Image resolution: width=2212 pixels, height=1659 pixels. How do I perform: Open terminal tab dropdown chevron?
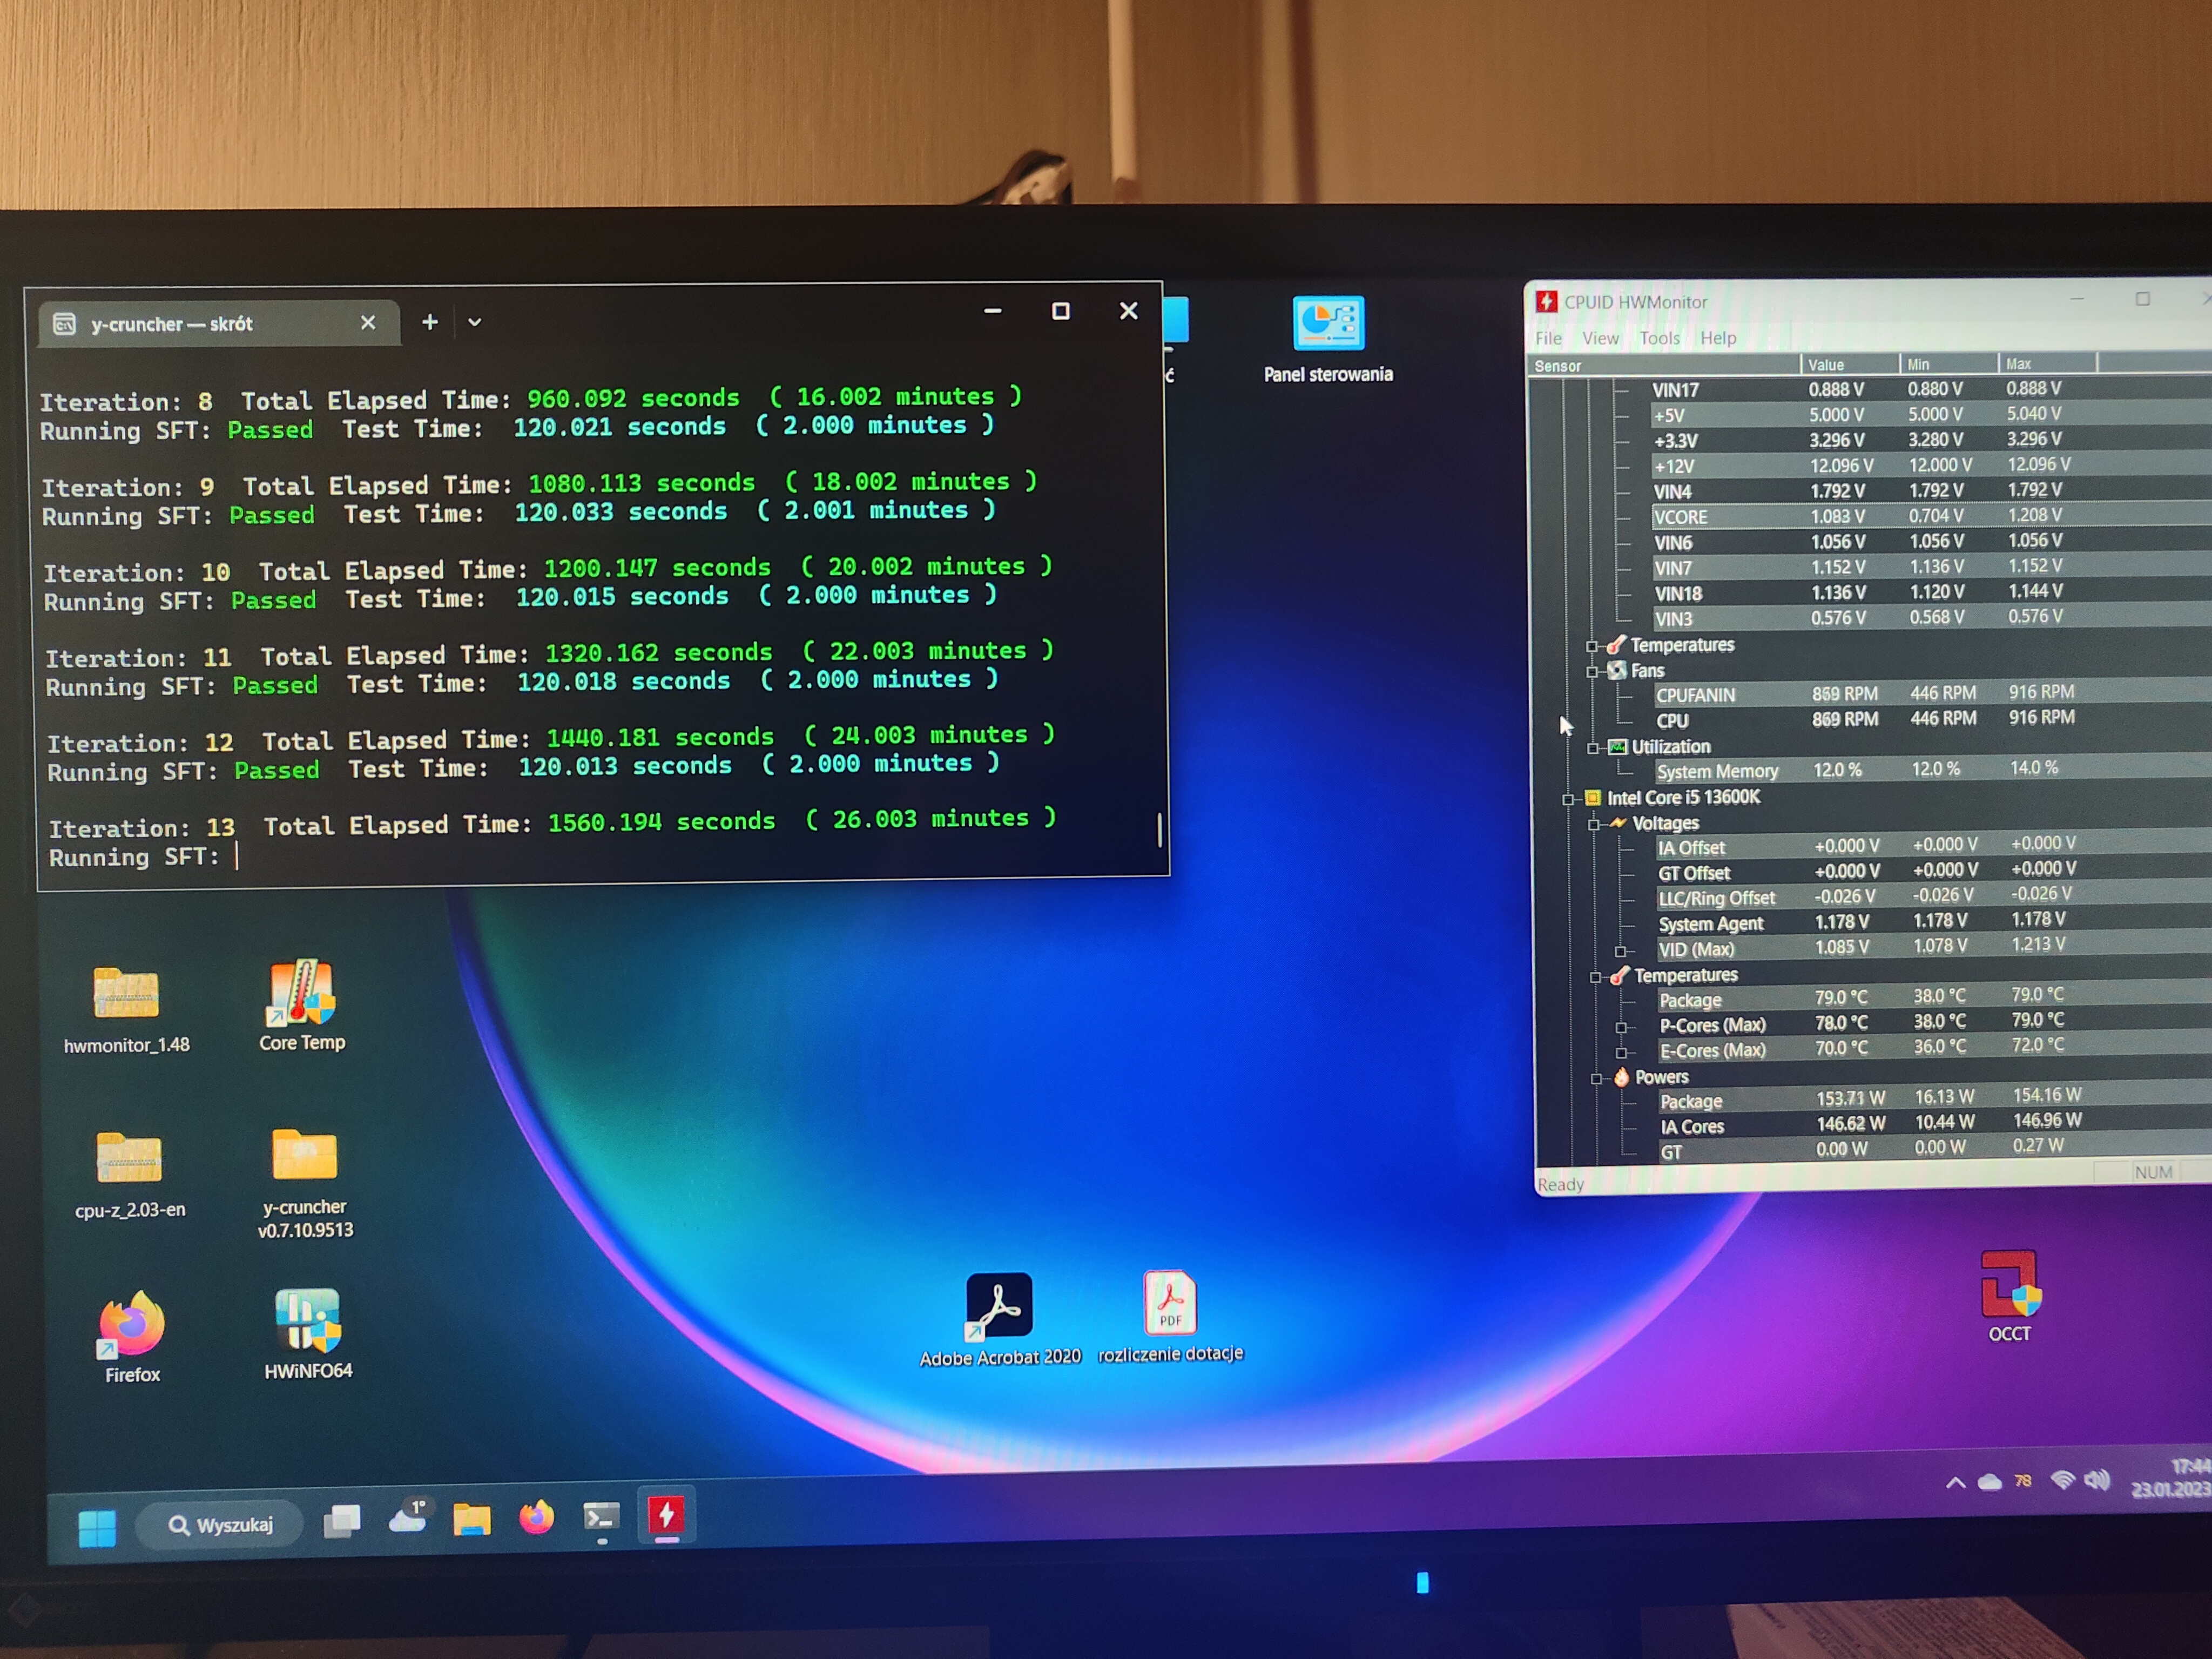(x=475, y=322)
